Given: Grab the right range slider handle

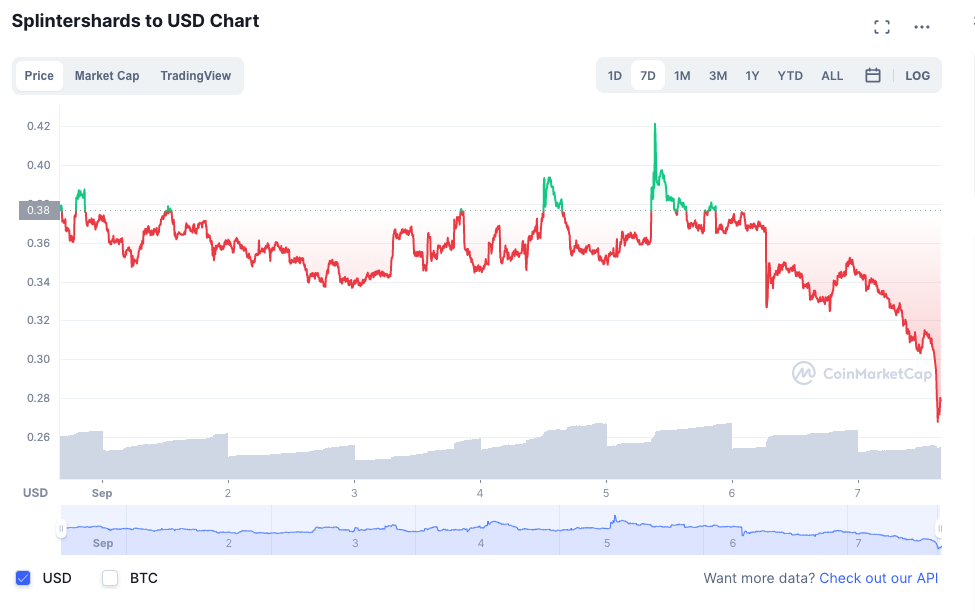Looking at the screenshot, I should pyautogui.click(x=939, y=529).
